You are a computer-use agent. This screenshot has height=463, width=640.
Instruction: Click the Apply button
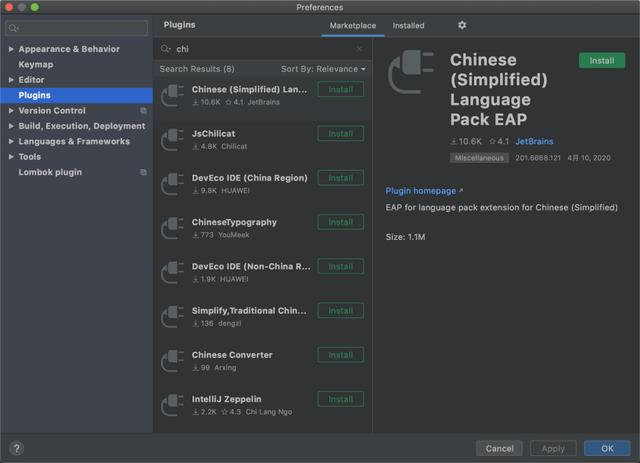(553, 448)
